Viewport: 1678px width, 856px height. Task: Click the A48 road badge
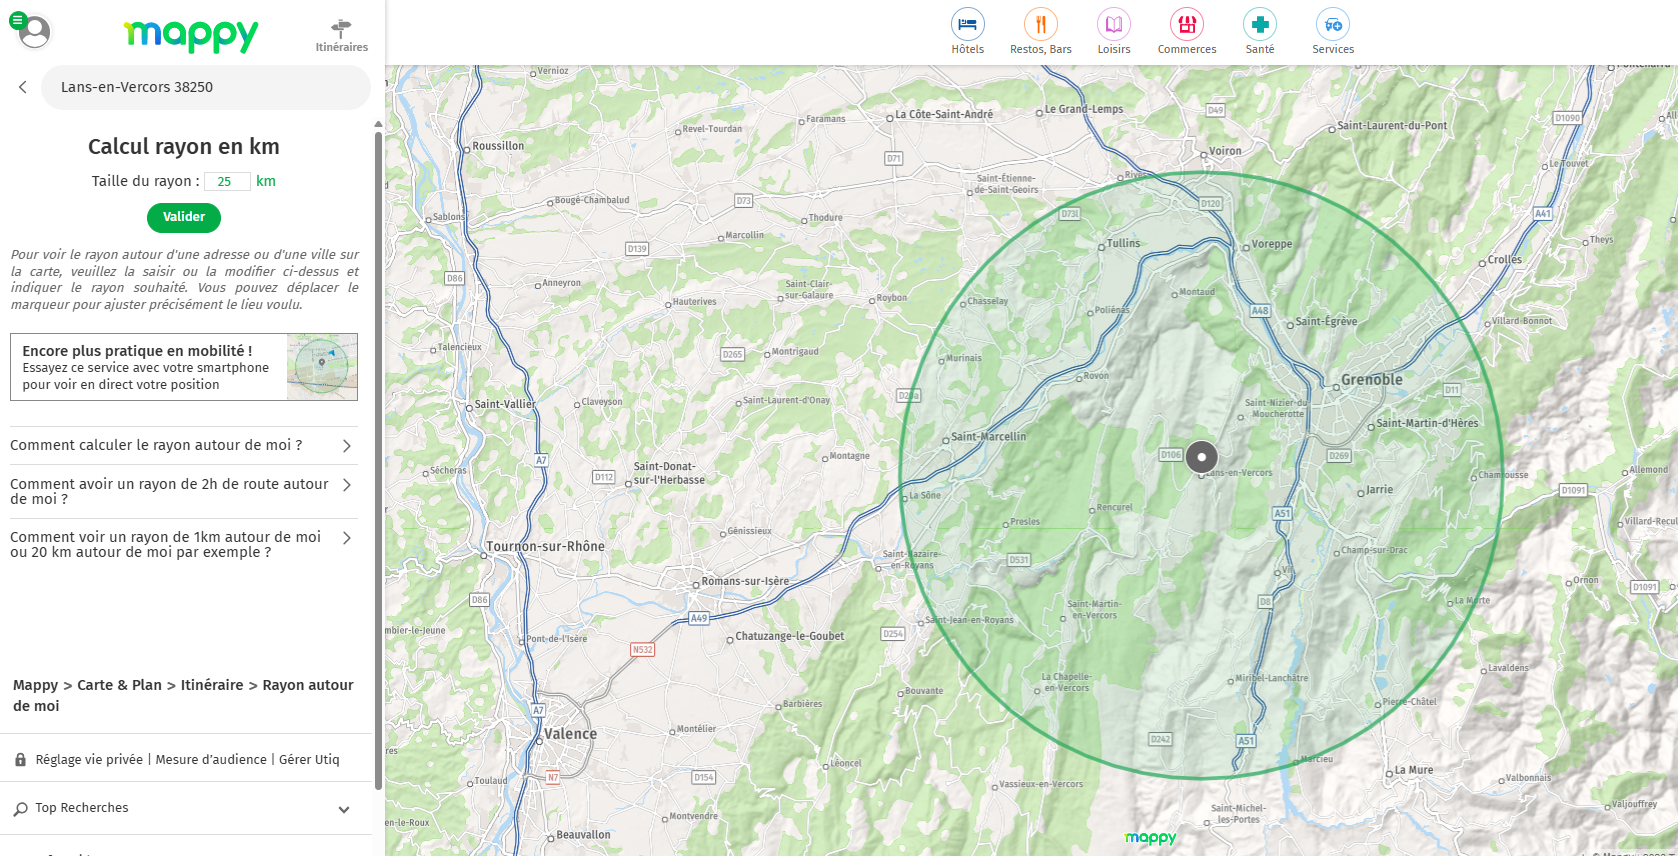tap(1260, 311)
